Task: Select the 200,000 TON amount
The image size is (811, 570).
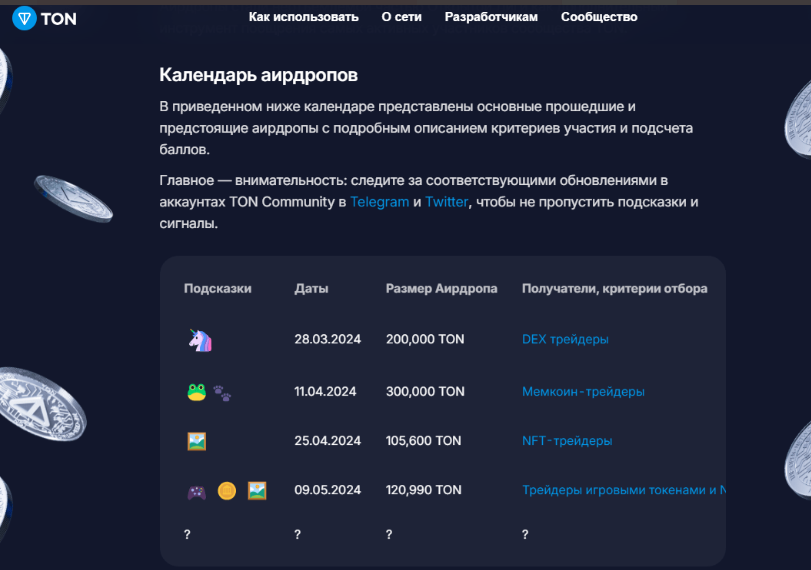Action: [425, 339]
